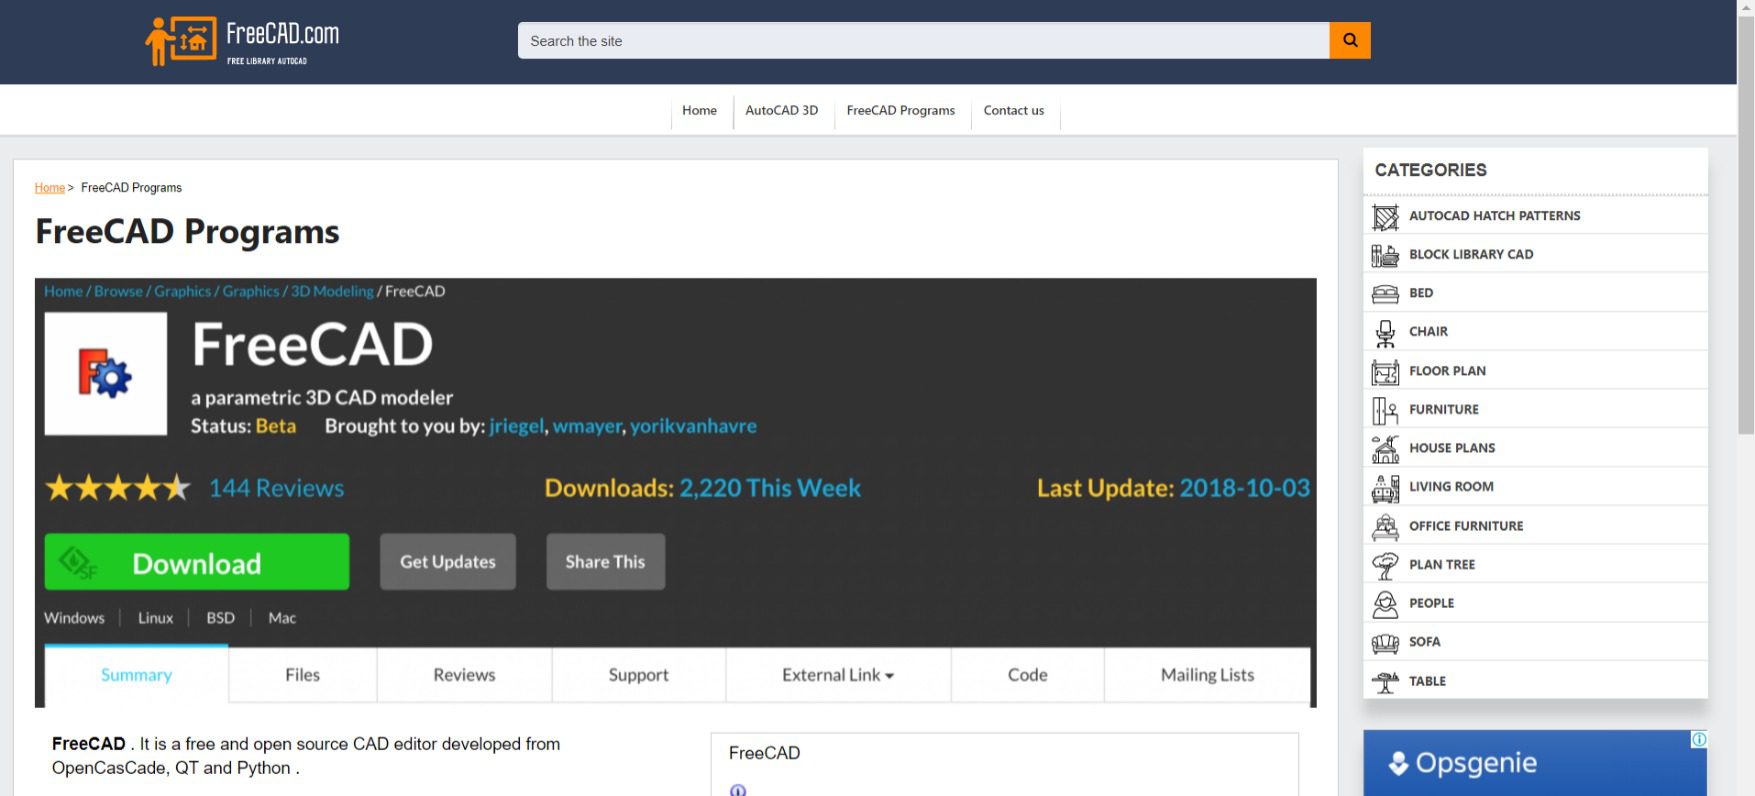This screenshot has height=796, width=1755.
Task: Open the jriegel author link
Action: [x=516, y=426]
